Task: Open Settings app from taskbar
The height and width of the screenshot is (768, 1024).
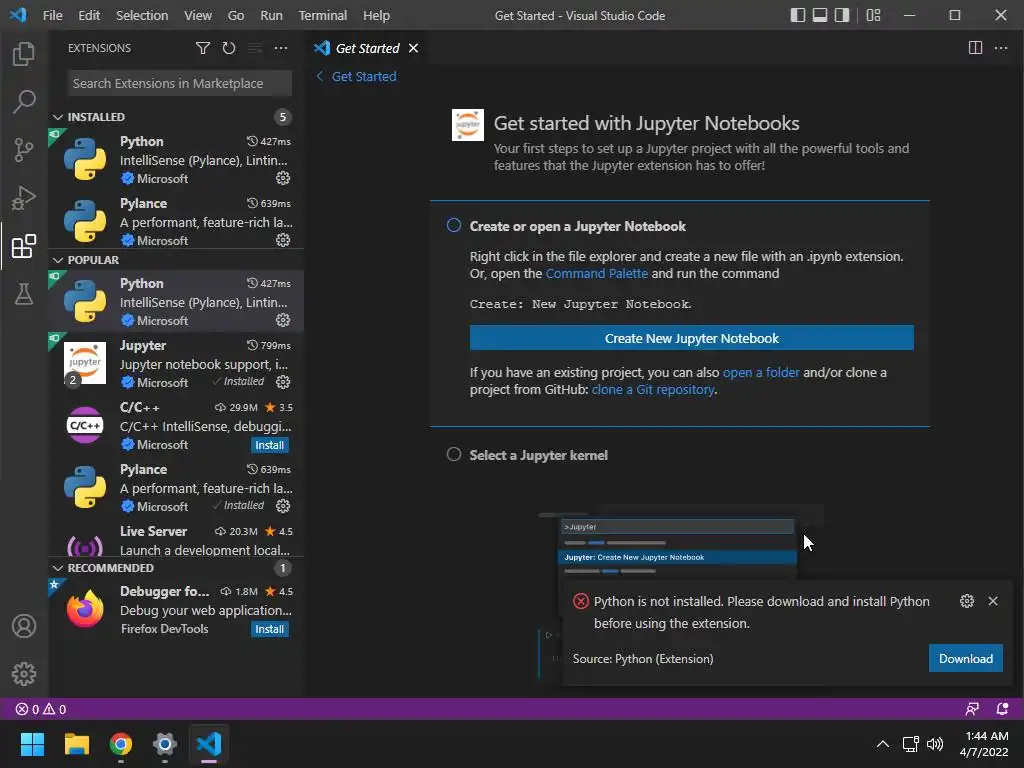Action: [165, 744]
